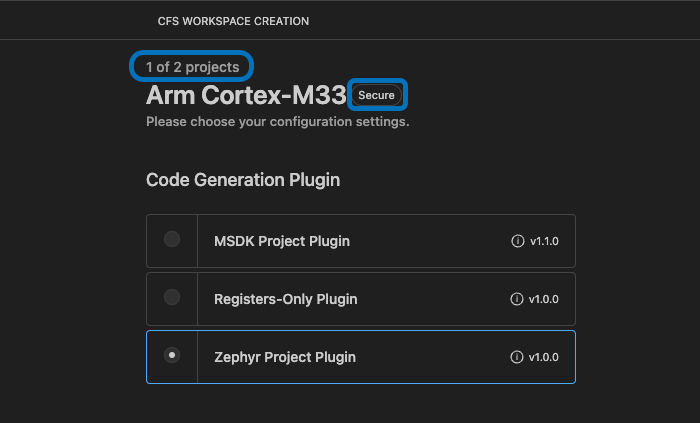Screen dimensions: 700x423
Task: Show info for the Zephyr Project Plugin
Action: point(517,357)
